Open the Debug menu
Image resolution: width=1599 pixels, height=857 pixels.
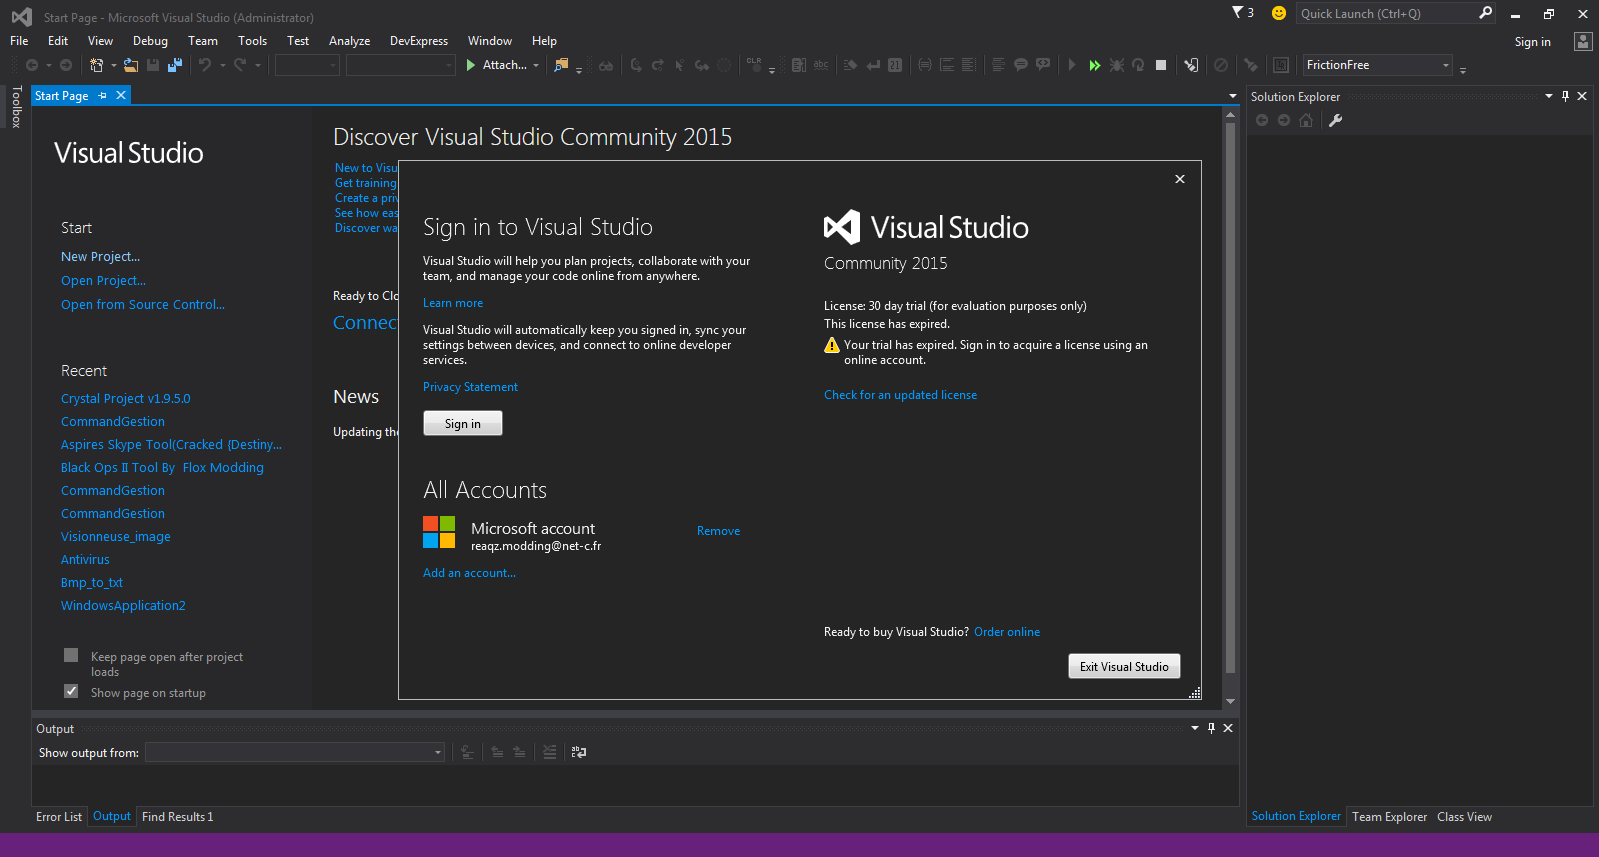150,41
